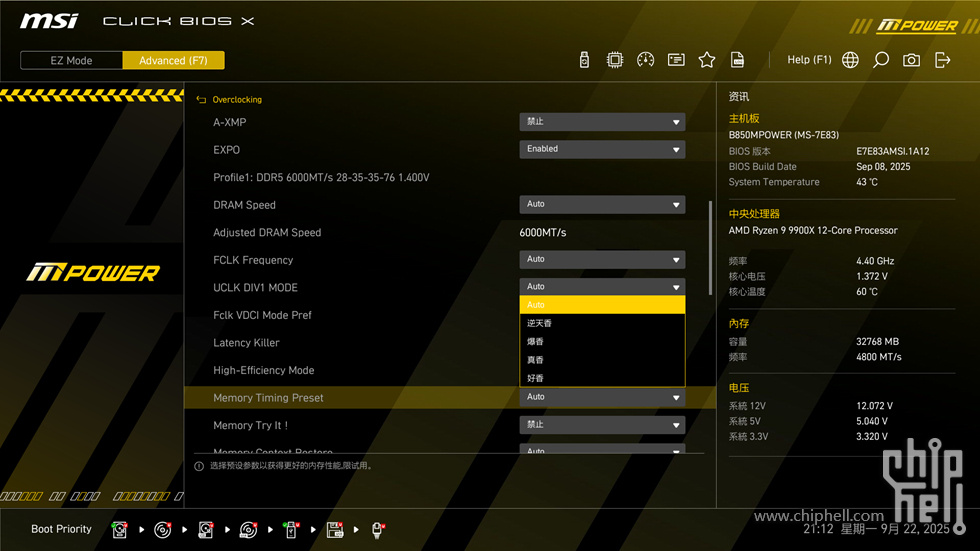Screen dimensions: 980x551
Task: Click the back arrow next to Overclocking
Action: click(x=201, y=99)
